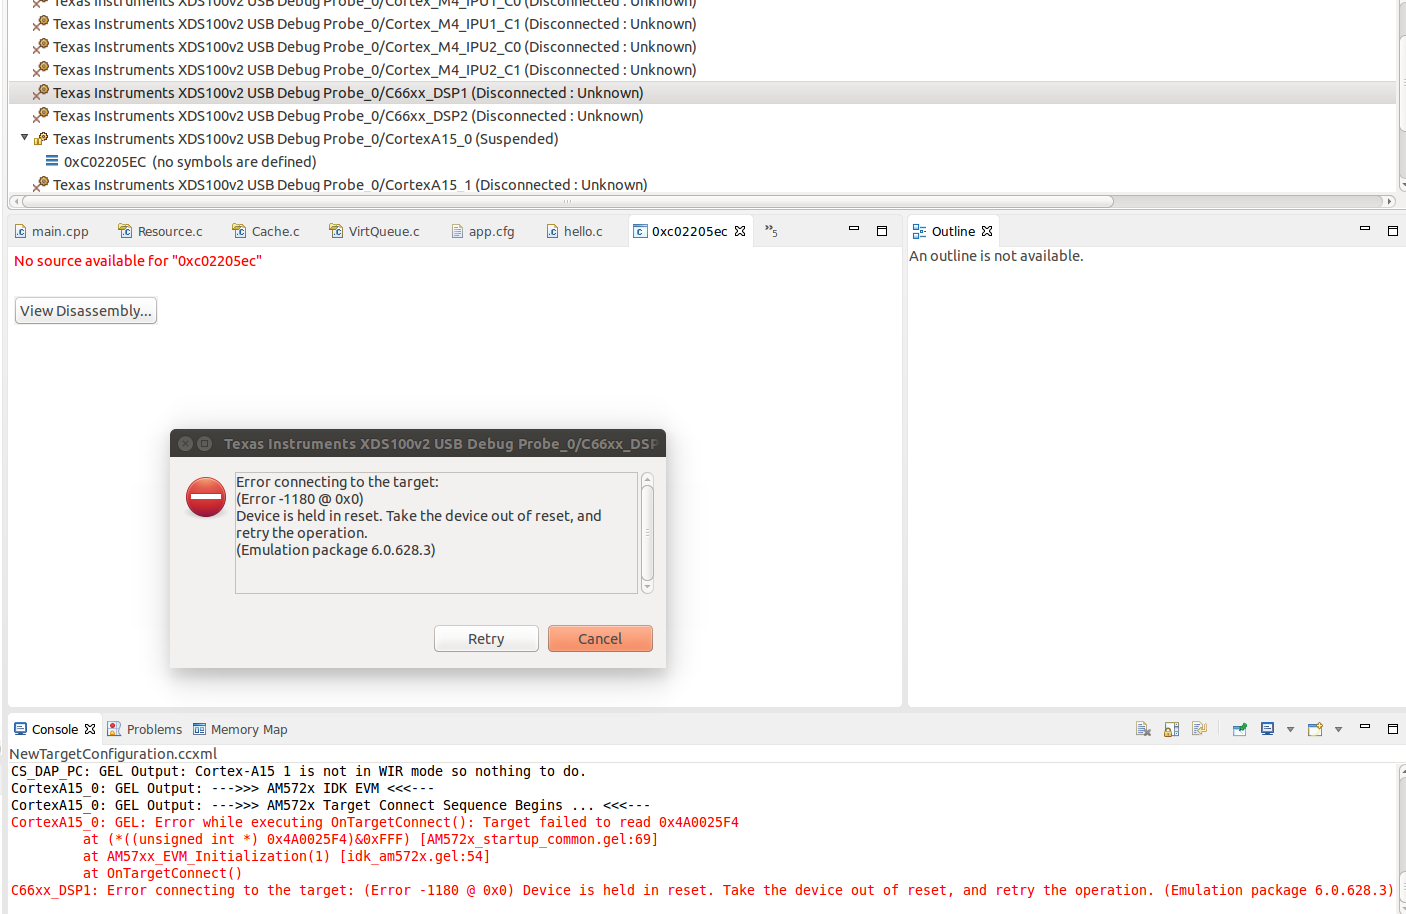Click the 'No source available' message text

coord(138,261)
